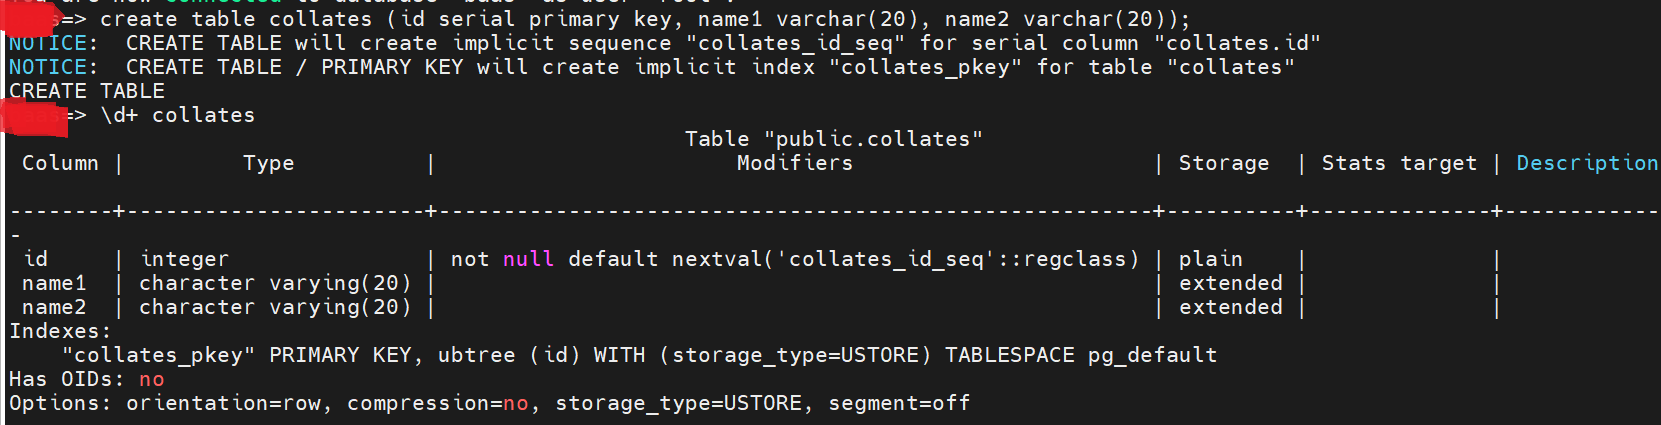
Task: Click the "\d+ collates" command
Action: coord(178,115)
